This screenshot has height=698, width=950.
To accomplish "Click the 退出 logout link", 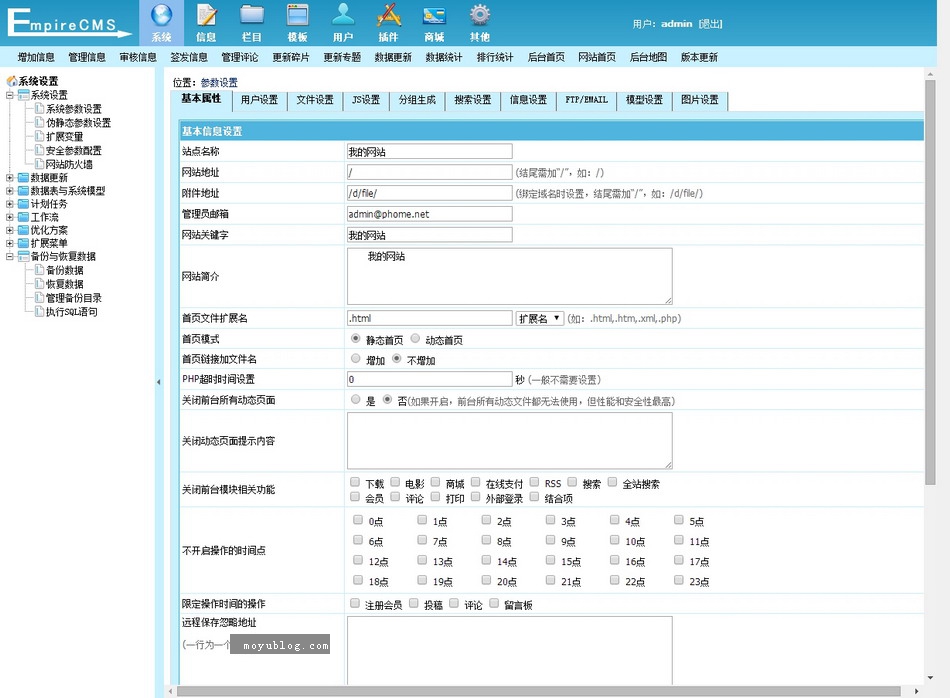I will pos(711,24).
